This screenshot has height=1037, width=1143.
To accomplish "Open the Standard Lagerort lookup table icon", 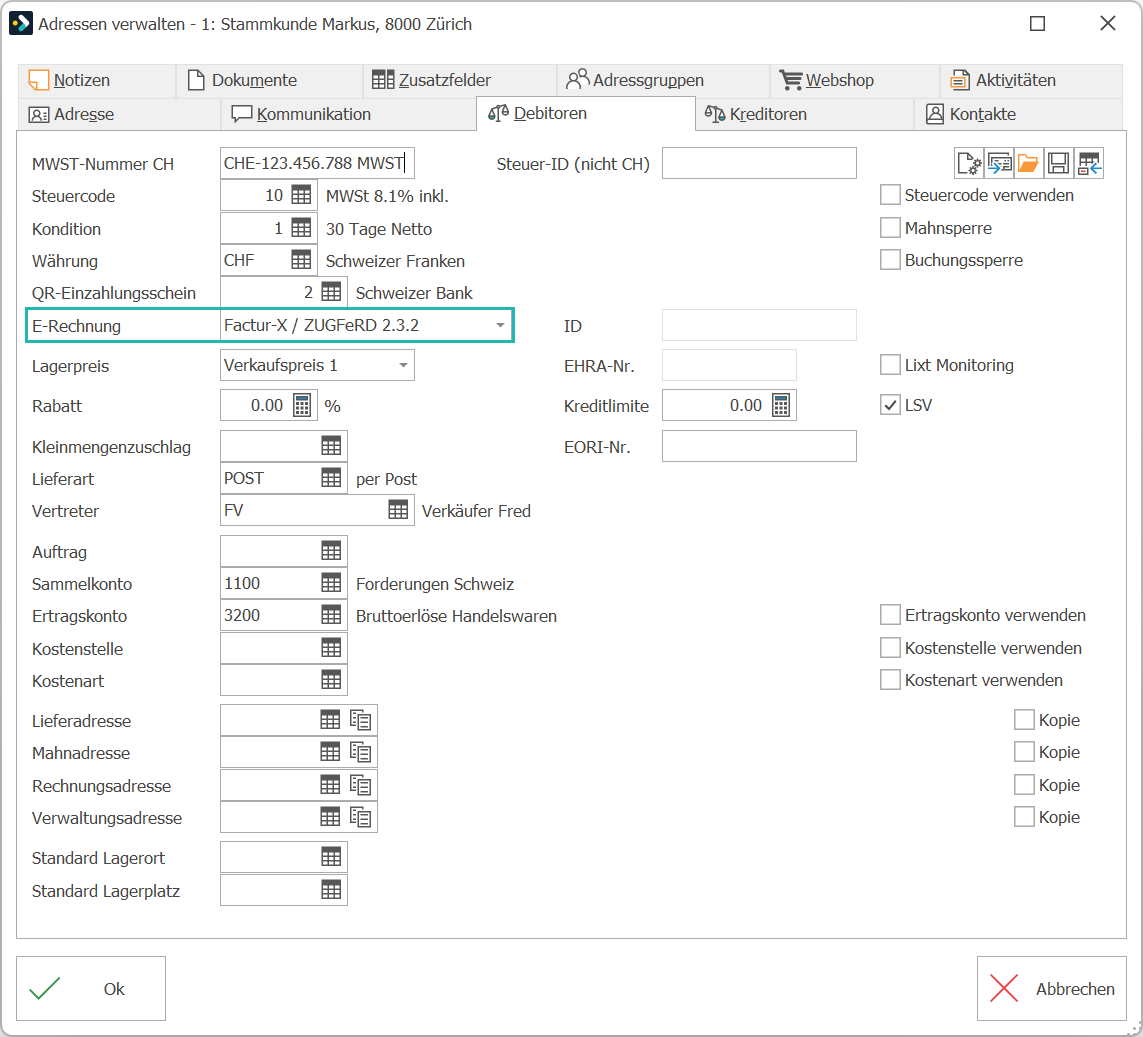I will tap(331, 858).
